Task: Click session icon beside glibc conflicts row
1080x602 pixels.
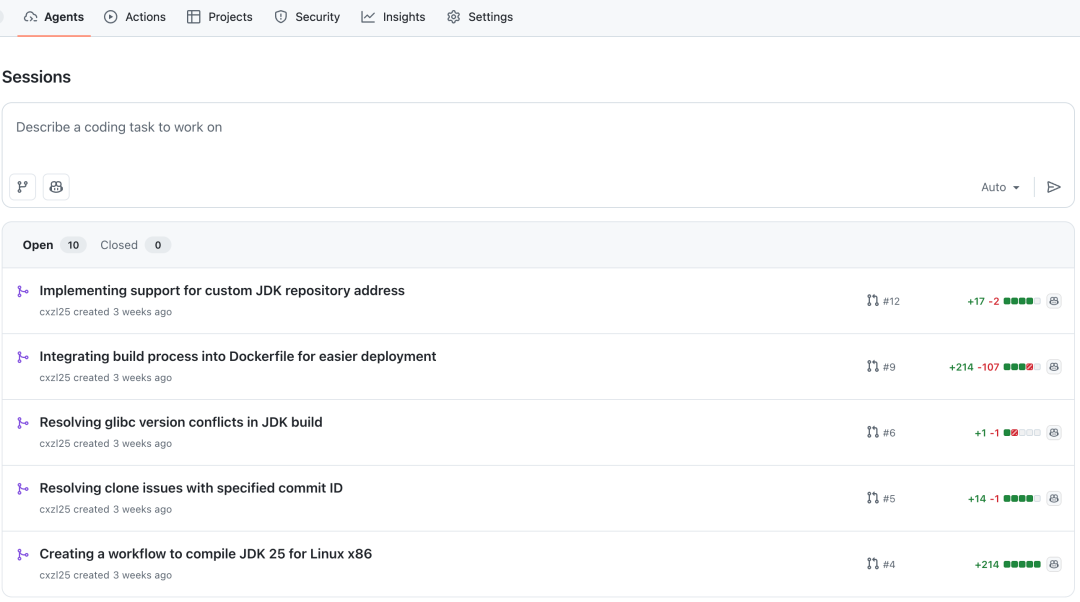Action: pos(23,423)
